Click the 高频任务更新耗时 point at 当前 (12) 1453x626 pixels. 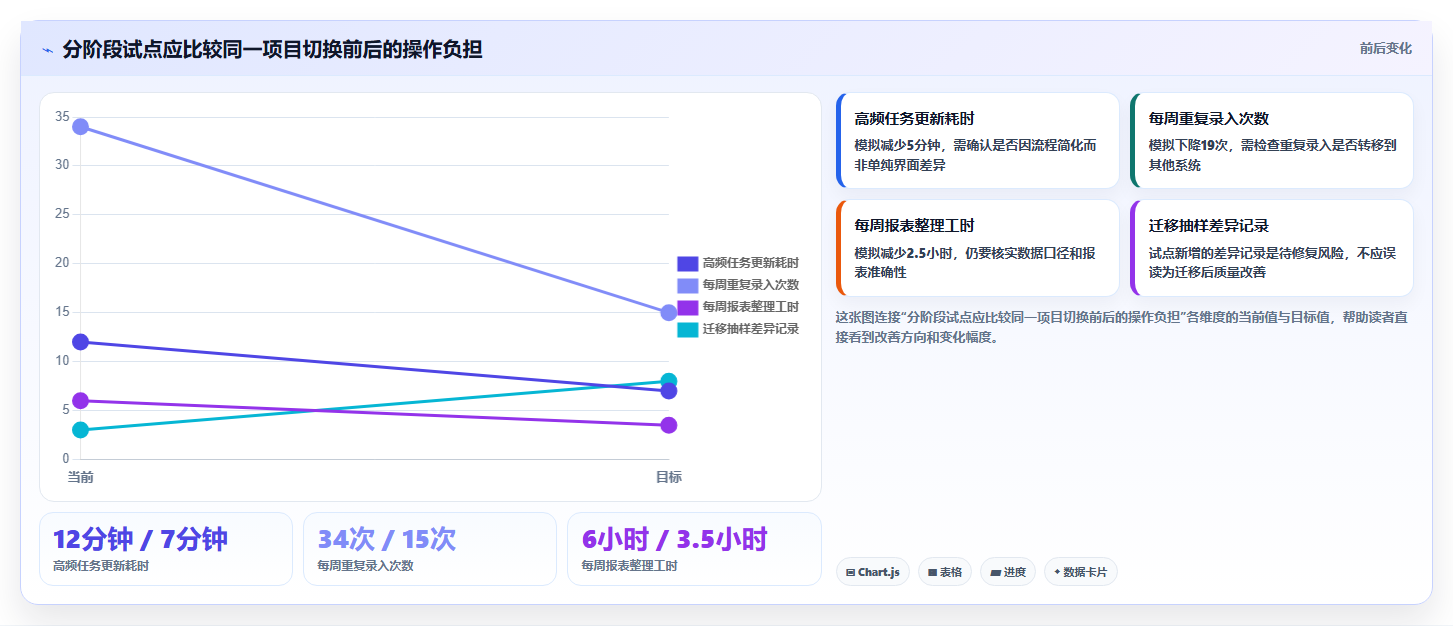[x=80, y=342]
